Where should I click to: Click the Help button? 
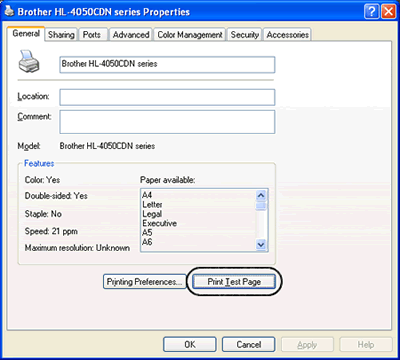click(366, 344)
